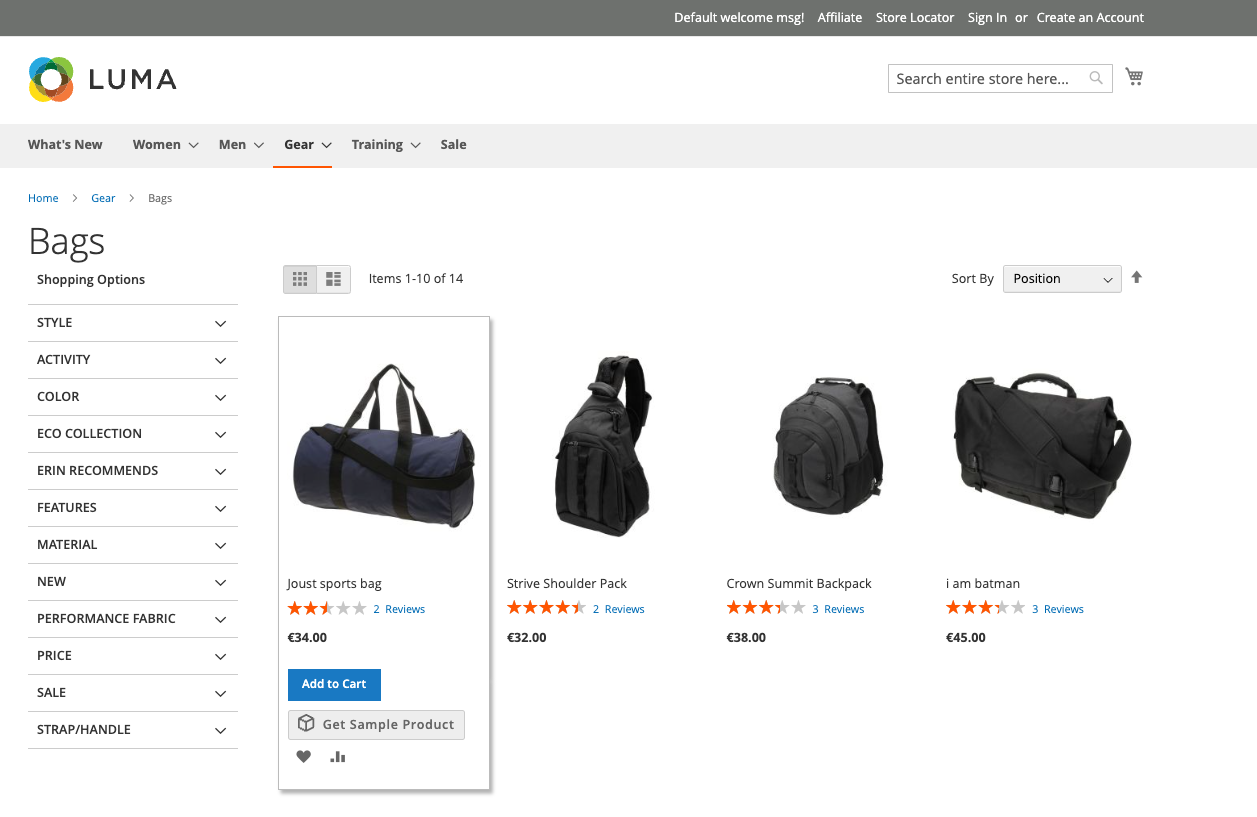
Task: View Joust sports bag 2 Reviews
Action: 399,609
